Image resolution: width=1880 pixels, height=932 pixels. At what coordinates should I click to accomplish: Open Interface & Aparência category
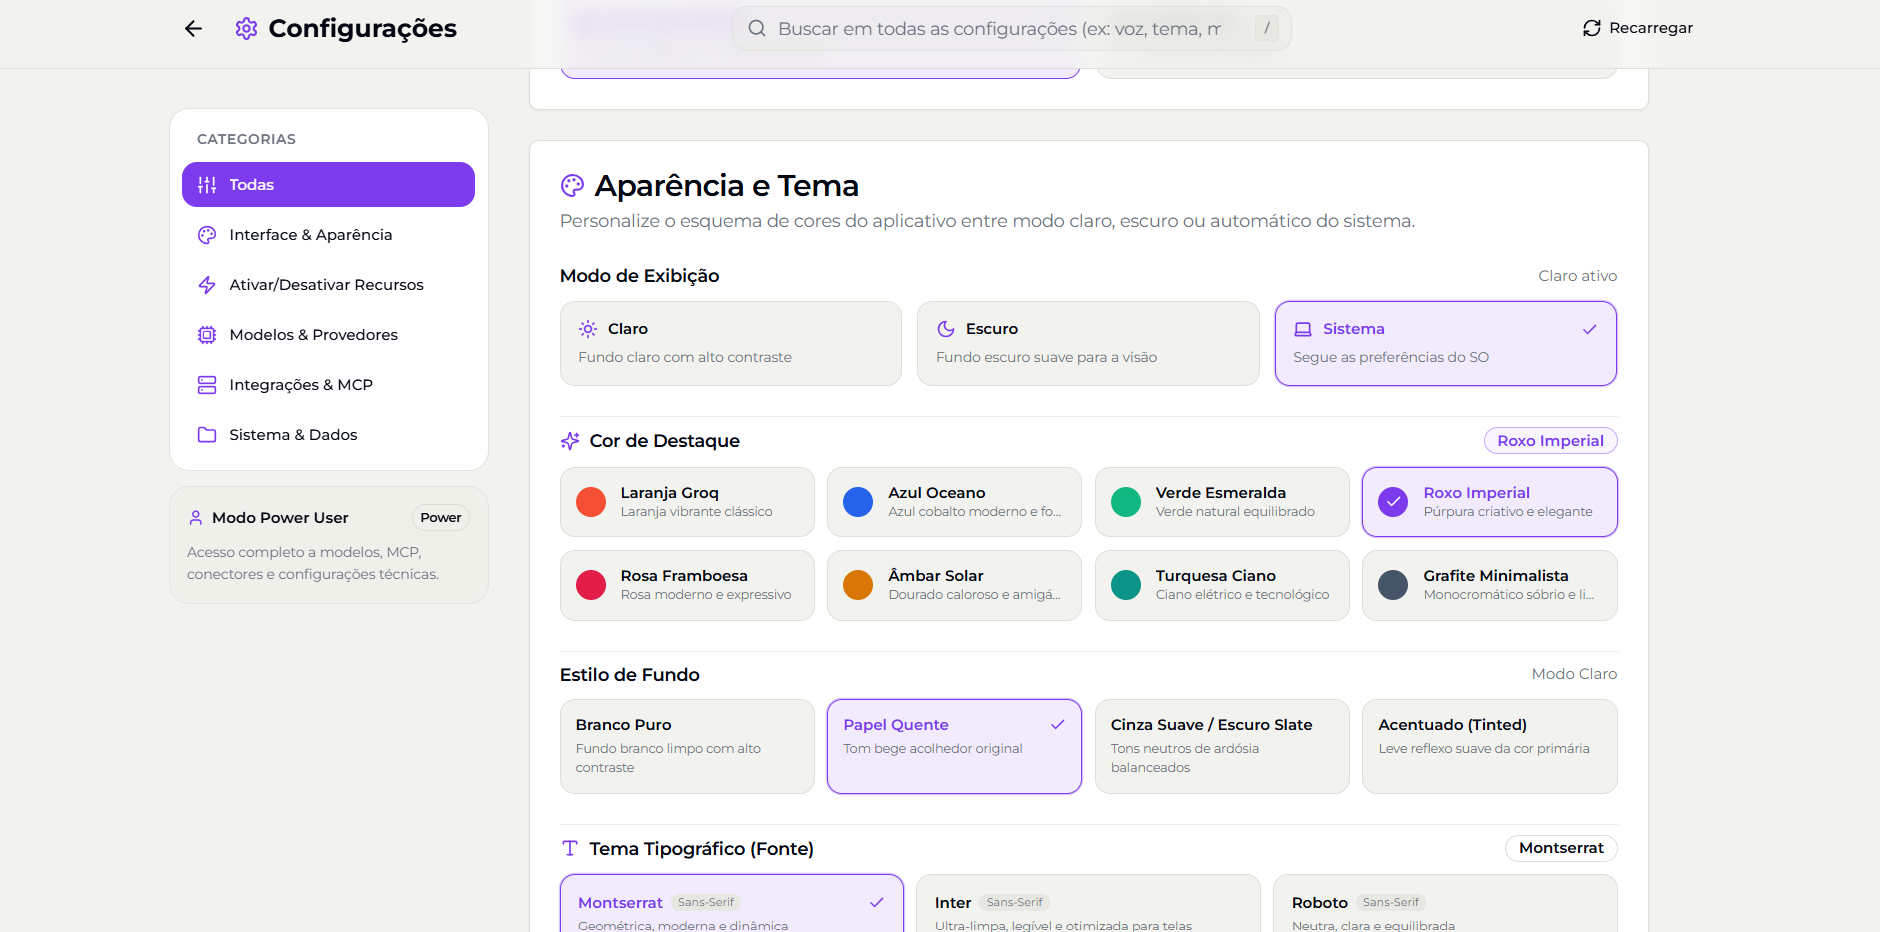click(x=328, y=235)
